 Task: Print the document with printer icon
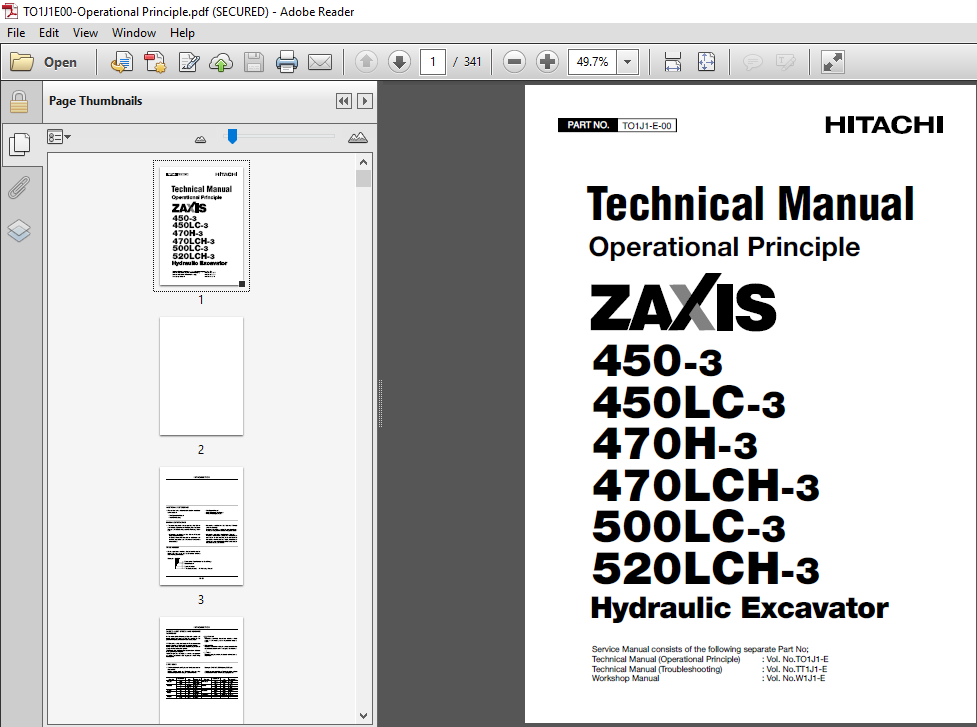pyautogui.click(x=287, y=62)
